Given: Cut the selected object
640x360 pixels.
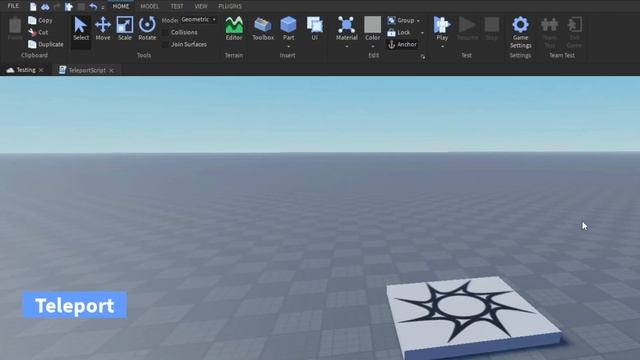Looking at the screenshot, I should pos(38,32).
